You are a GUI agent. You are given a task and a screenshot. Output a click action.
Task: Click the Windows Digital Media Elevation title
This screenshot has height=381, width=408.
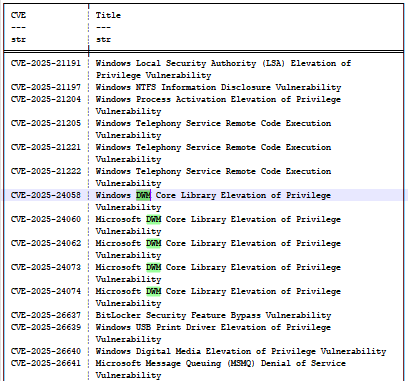tap(241, 351)
